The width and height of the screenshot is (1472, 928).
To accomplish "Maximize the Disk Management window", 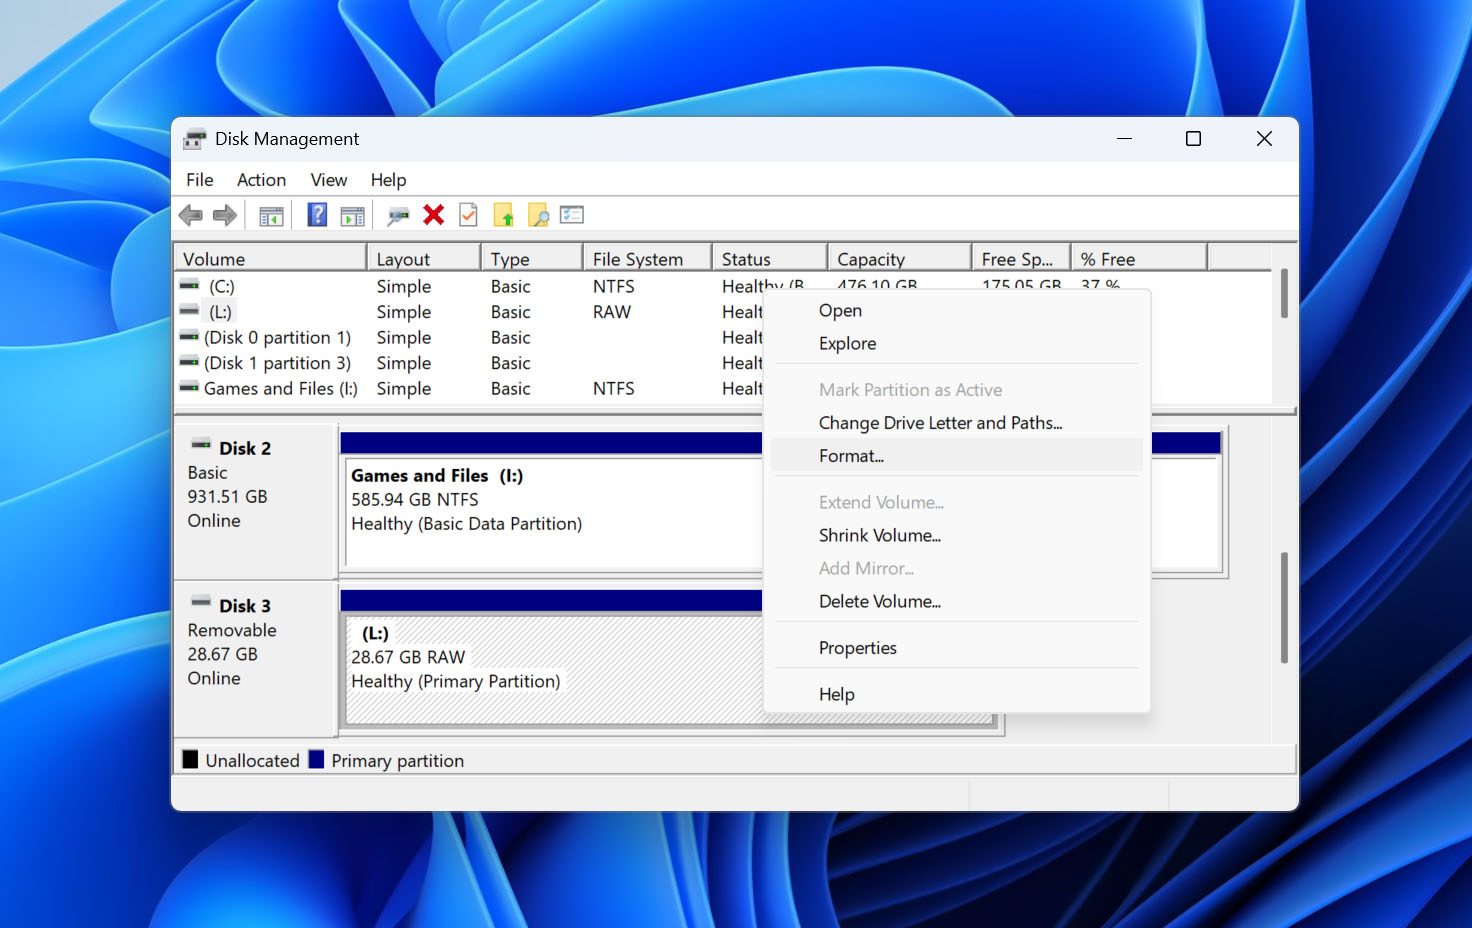I will (x=1193, y=139).
